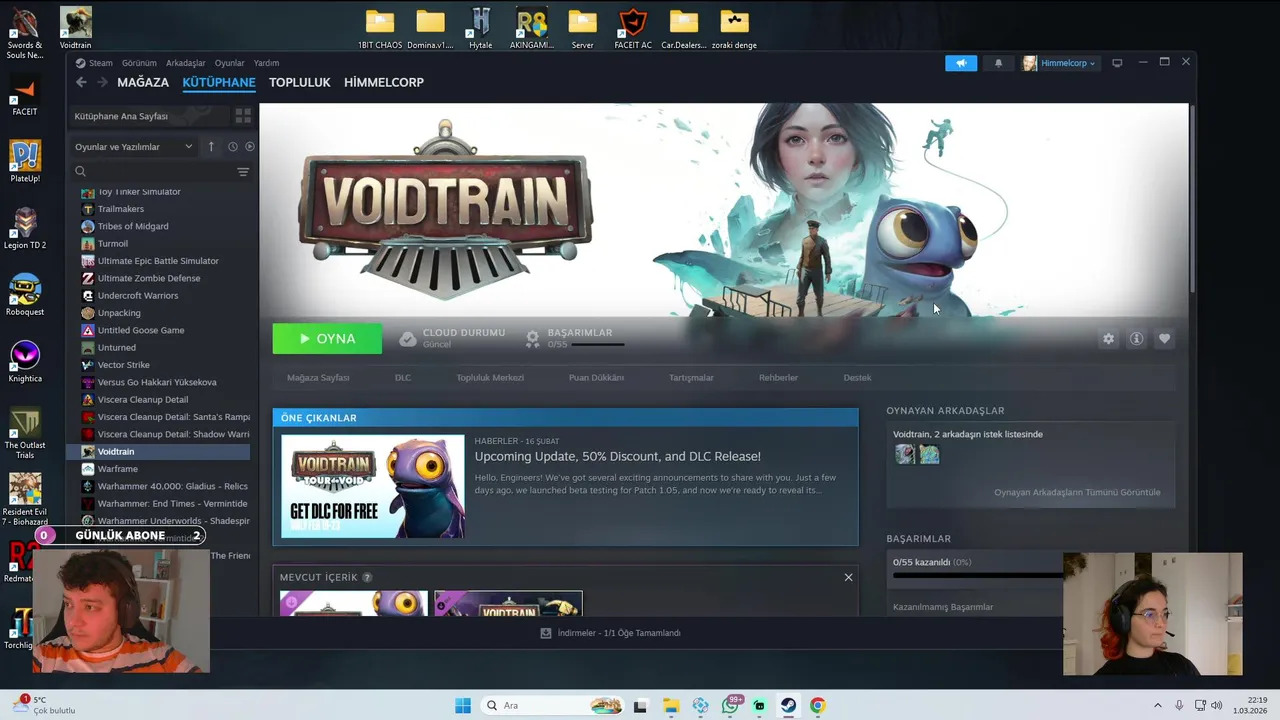The image size is (1280, 720).
Task: Open Windows Start menu
Action: [463, 705]
